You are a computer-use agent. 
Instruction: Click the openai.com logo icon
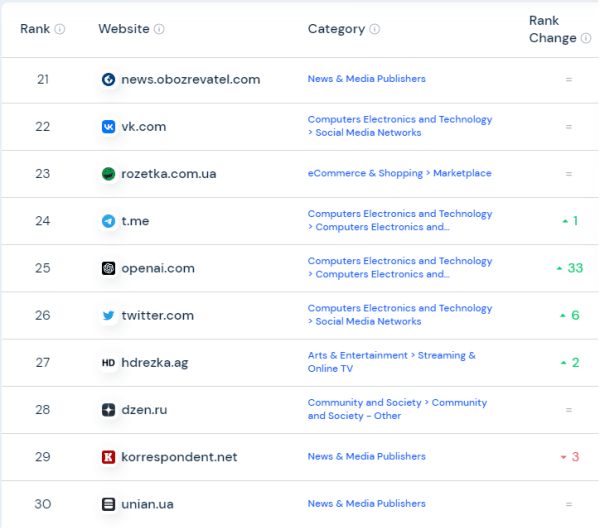108,268
